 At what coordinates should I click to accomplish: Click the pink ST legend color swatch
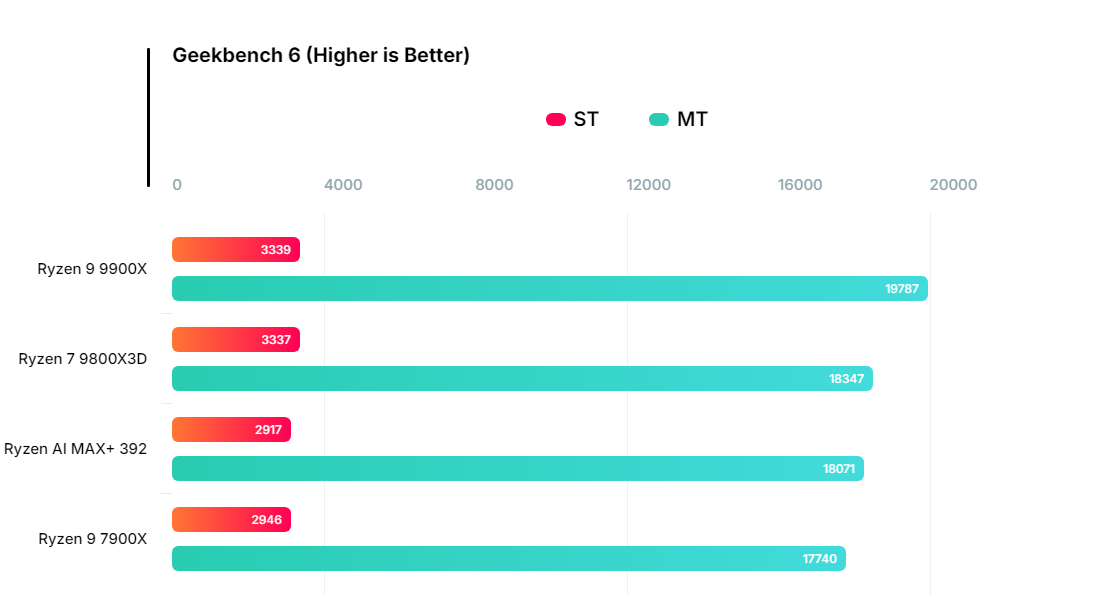[x=556, y=120]
